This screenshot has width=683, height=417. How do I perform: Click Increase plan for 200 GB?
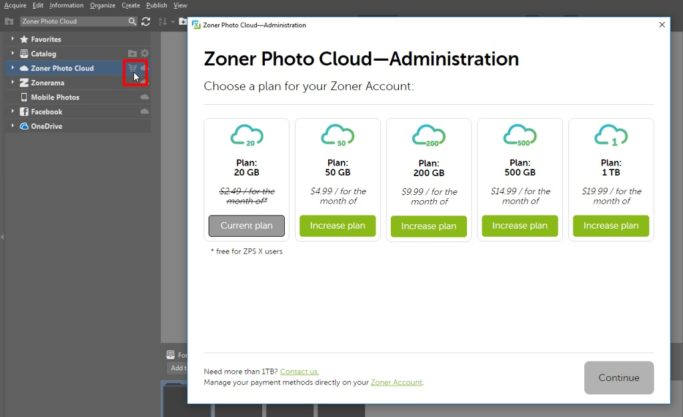[x=429, y=226]
